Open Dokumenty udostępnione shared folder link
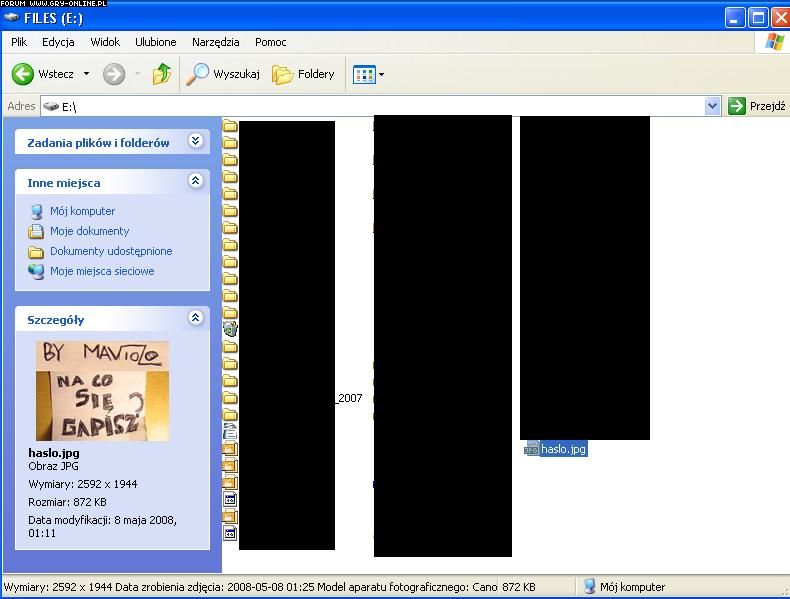This screenshot has width=790, height=599. [111, 251]
